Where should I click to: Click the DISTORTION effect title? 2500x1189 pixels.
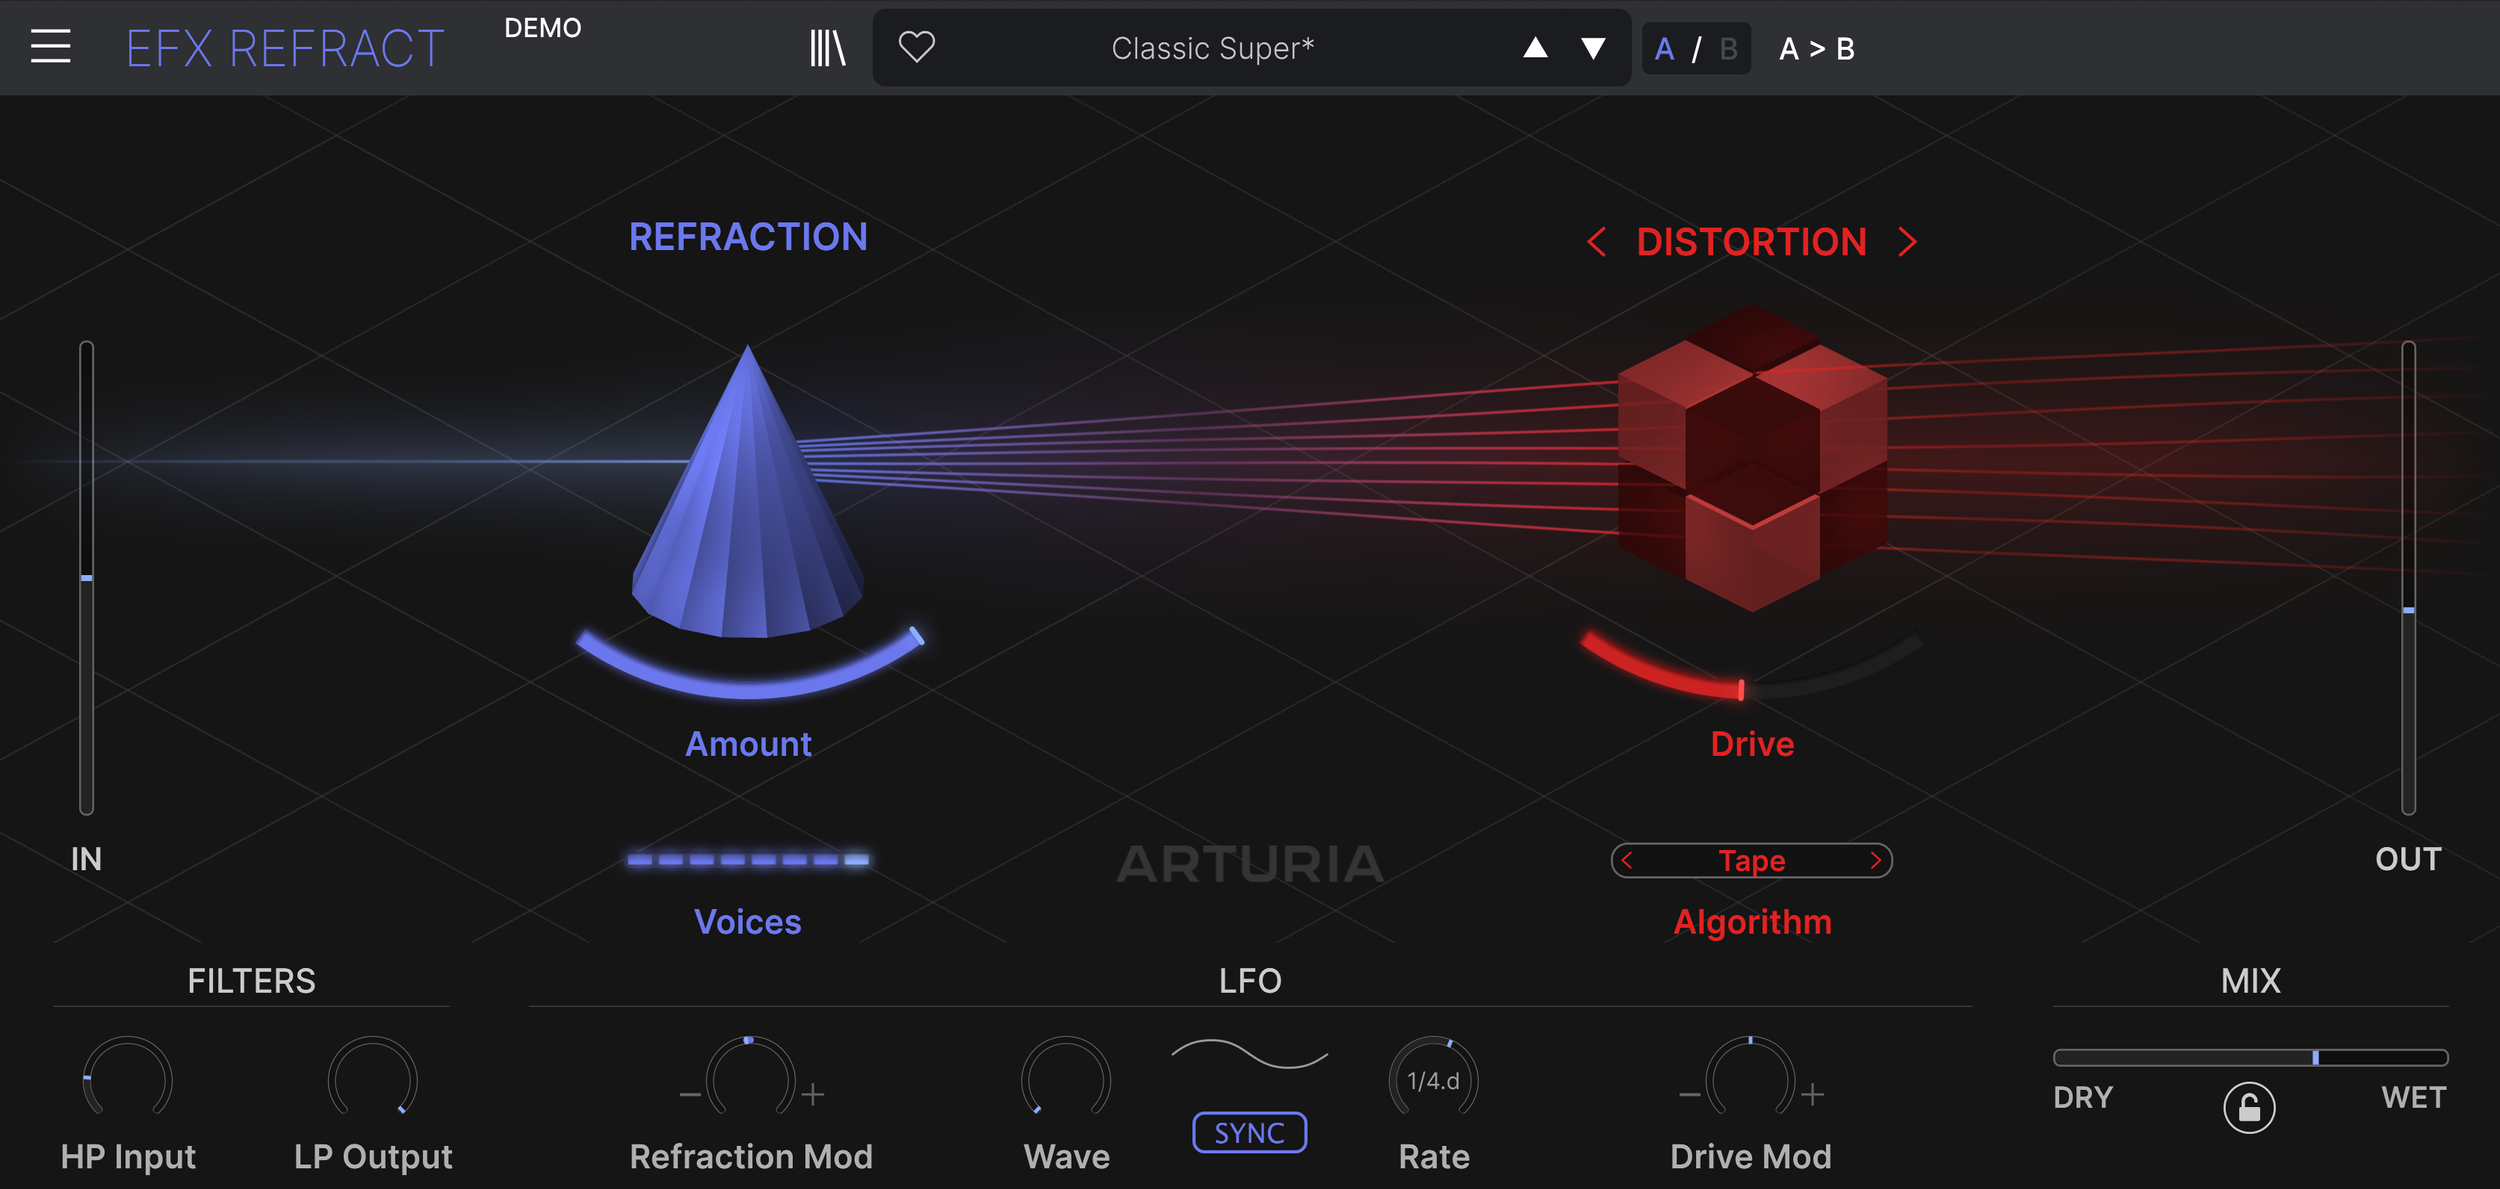tap(1751, 242)
